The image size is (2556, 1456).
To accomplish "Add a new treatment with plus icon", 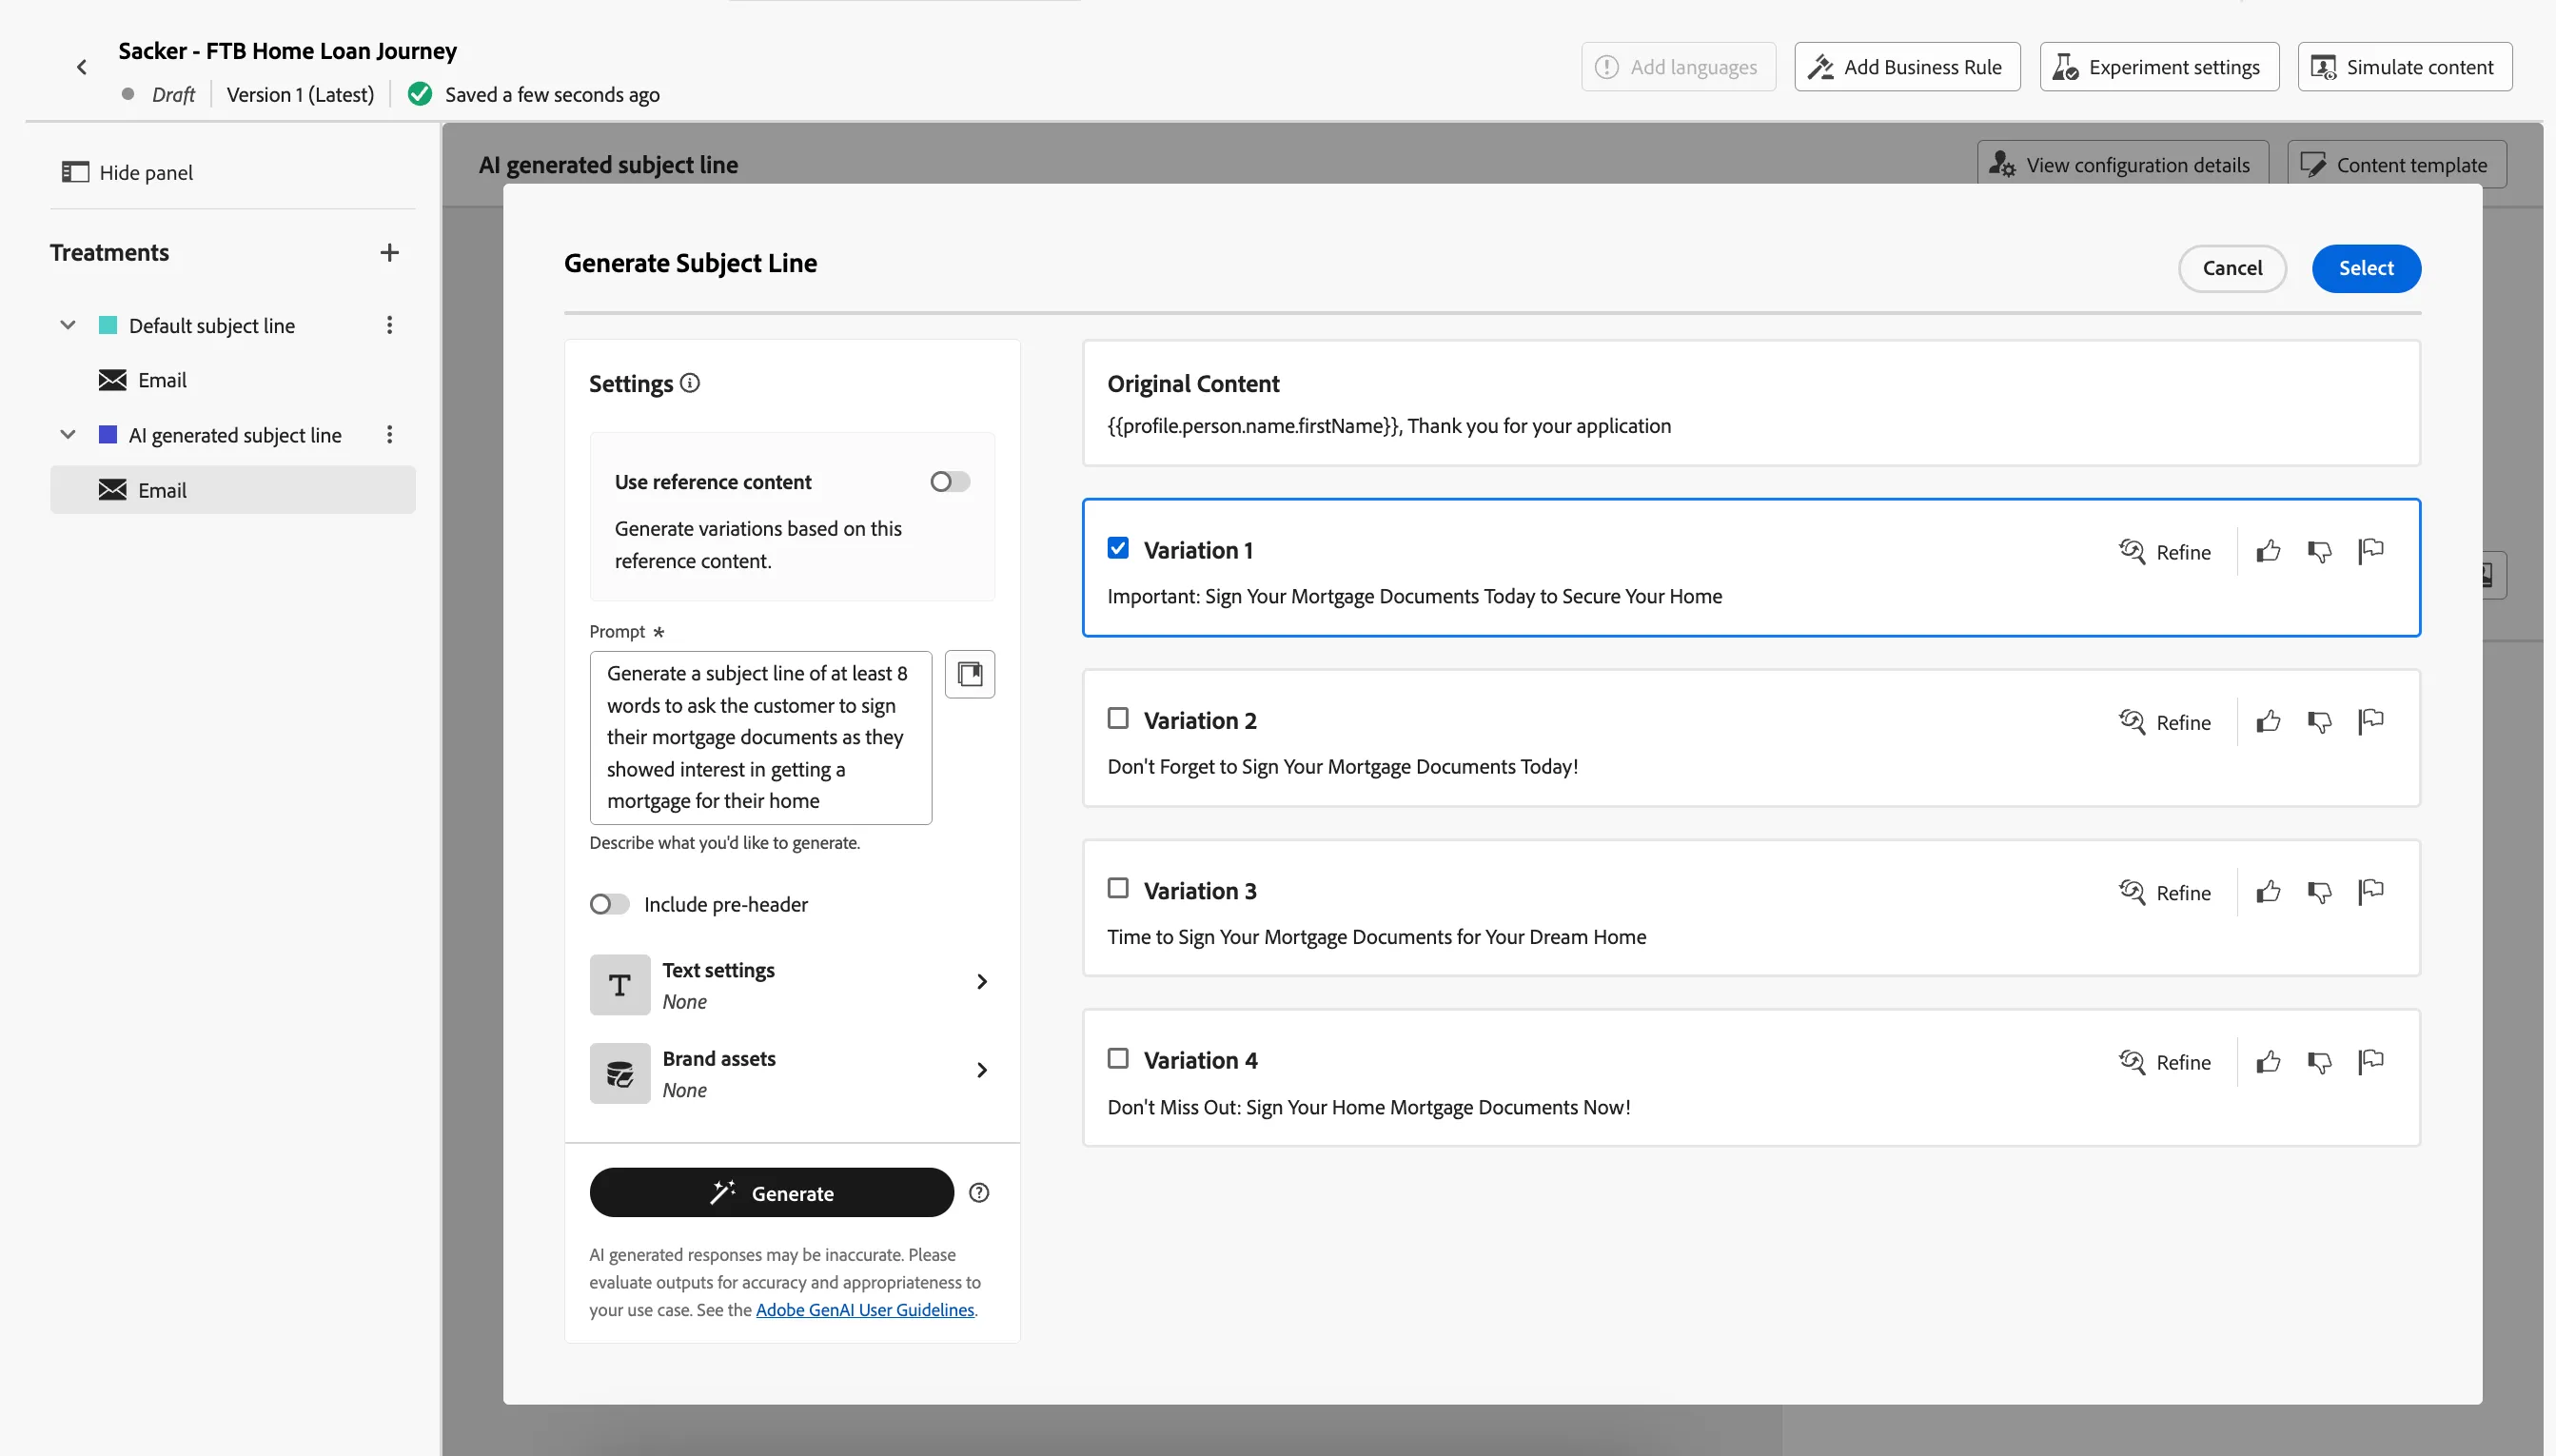I will [x=389, y=253].
